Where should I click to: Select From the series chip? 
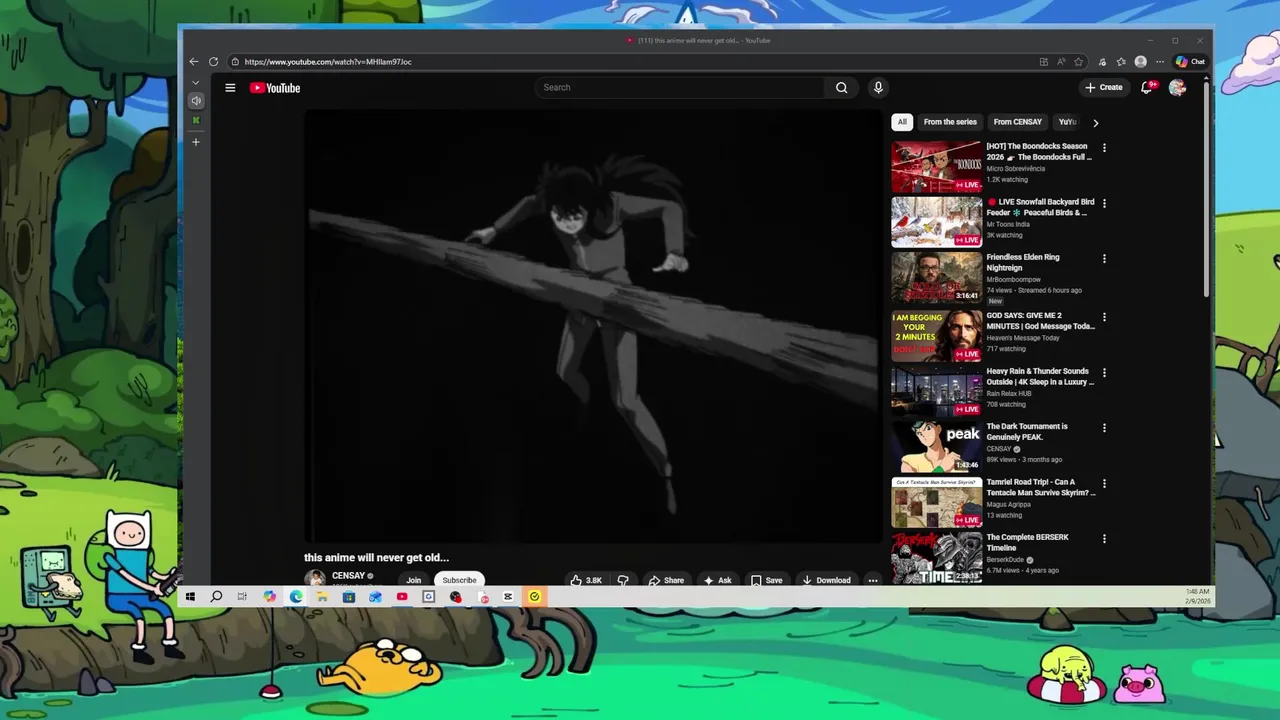[x=950, y=122]
